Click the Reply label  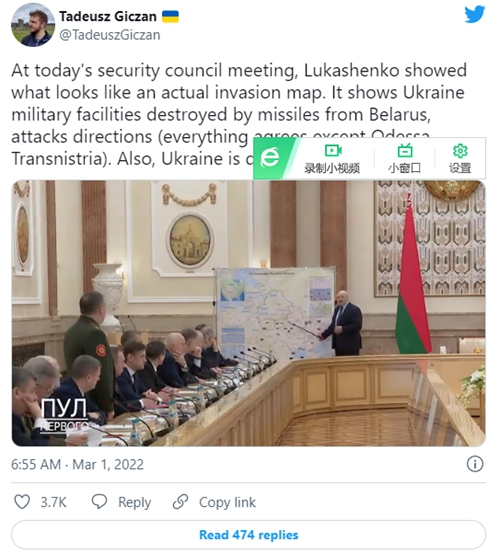click(x=134, y=502)
